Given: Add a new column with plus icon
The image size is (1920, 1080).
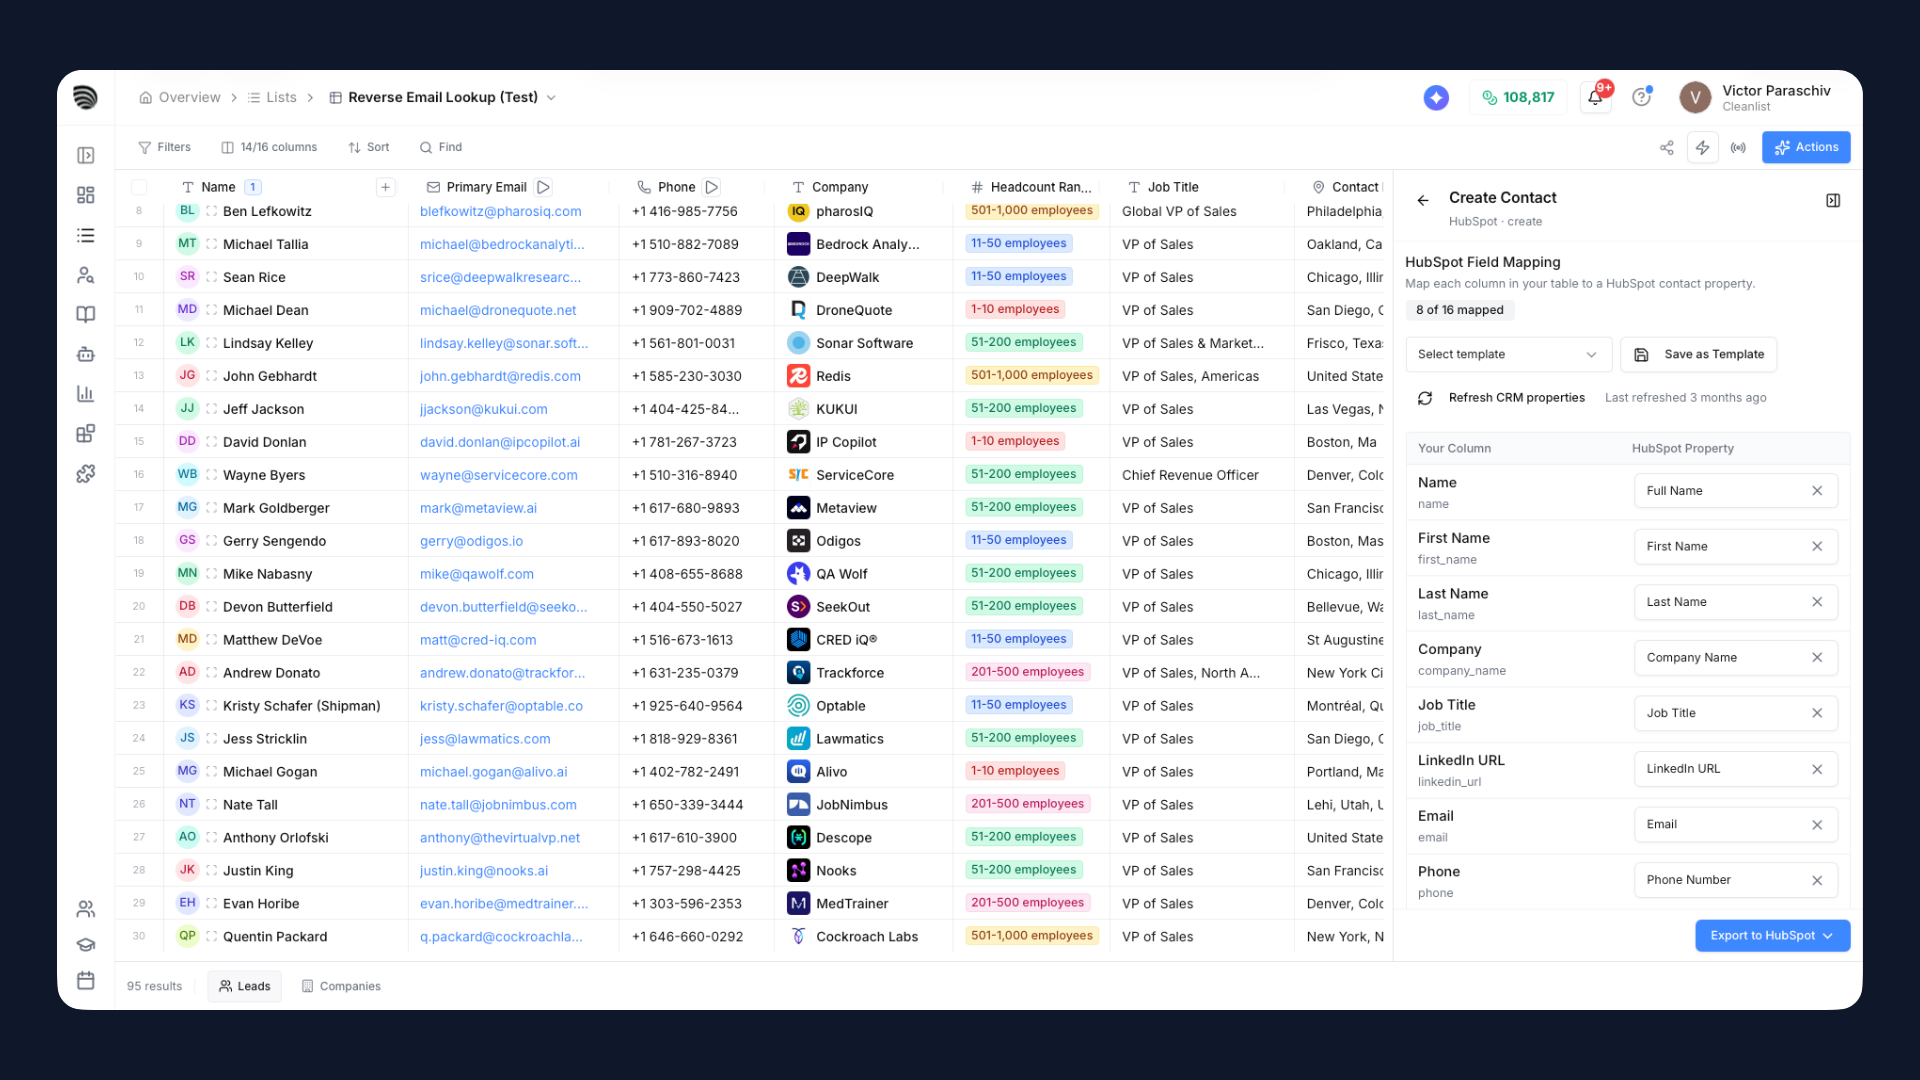Looking at the screenshot, I should coord(385,187).
